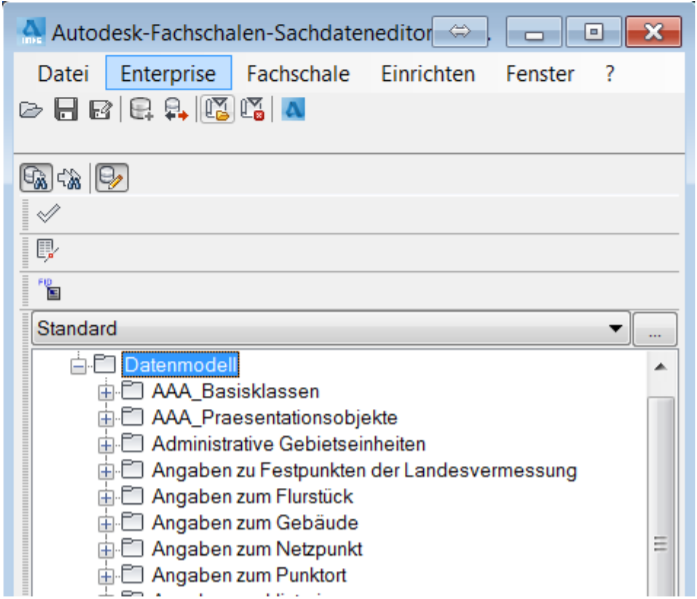Open the Fenster menu
Screen dimensions: 697x599
(540, 74)
